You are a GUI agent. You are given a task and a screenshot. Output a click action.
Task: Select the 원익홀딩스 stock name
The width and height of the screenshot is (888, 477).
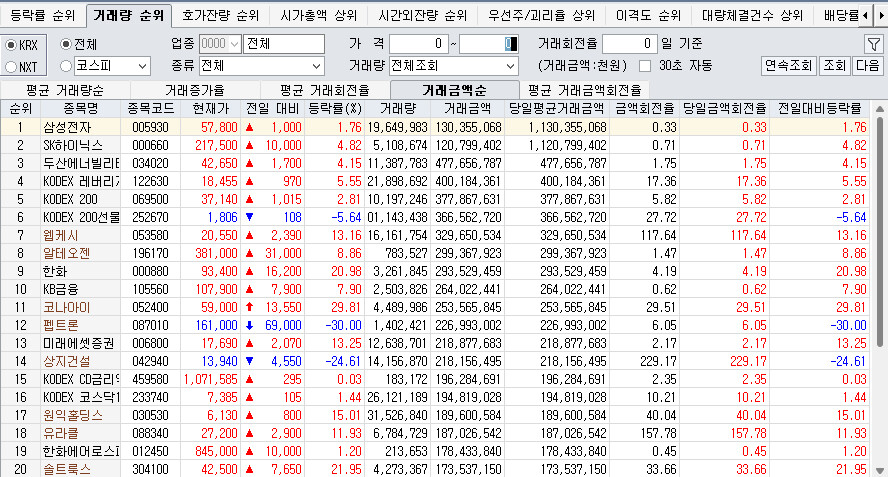pyautogui.click(x=73, y=415)
